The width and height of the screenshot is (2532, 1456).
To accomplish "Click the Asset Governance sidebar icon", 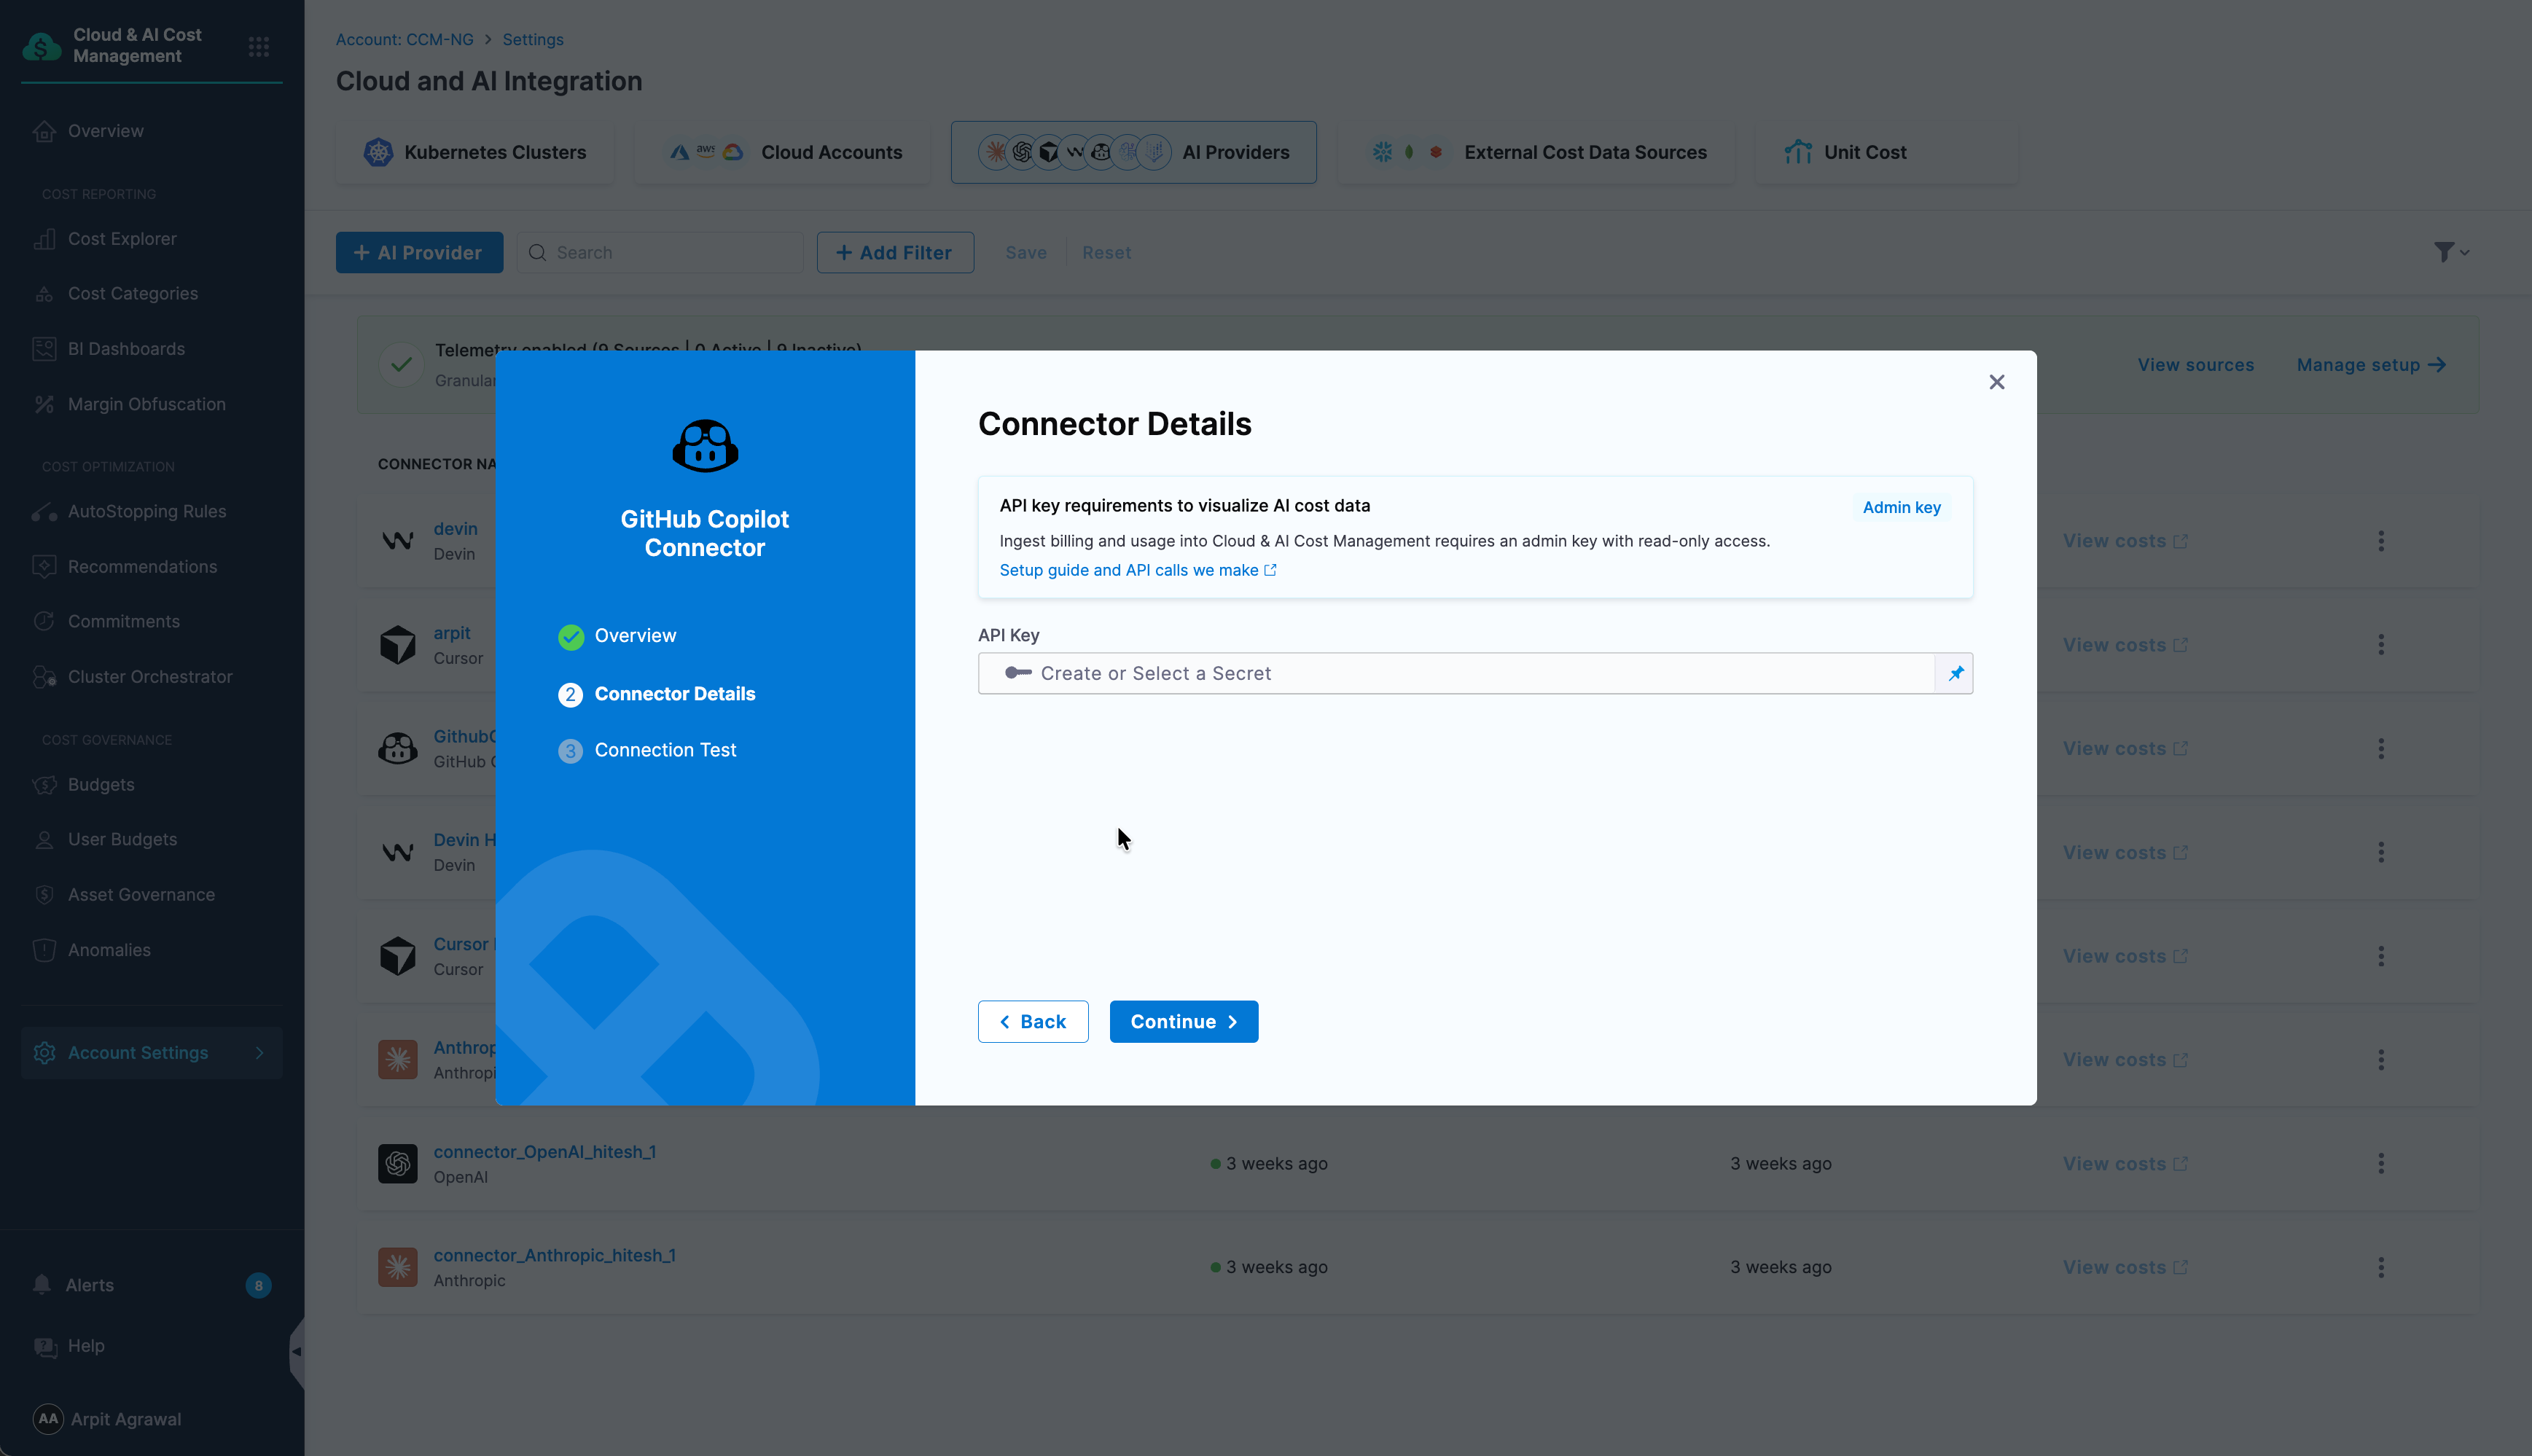I will [44, 895].
